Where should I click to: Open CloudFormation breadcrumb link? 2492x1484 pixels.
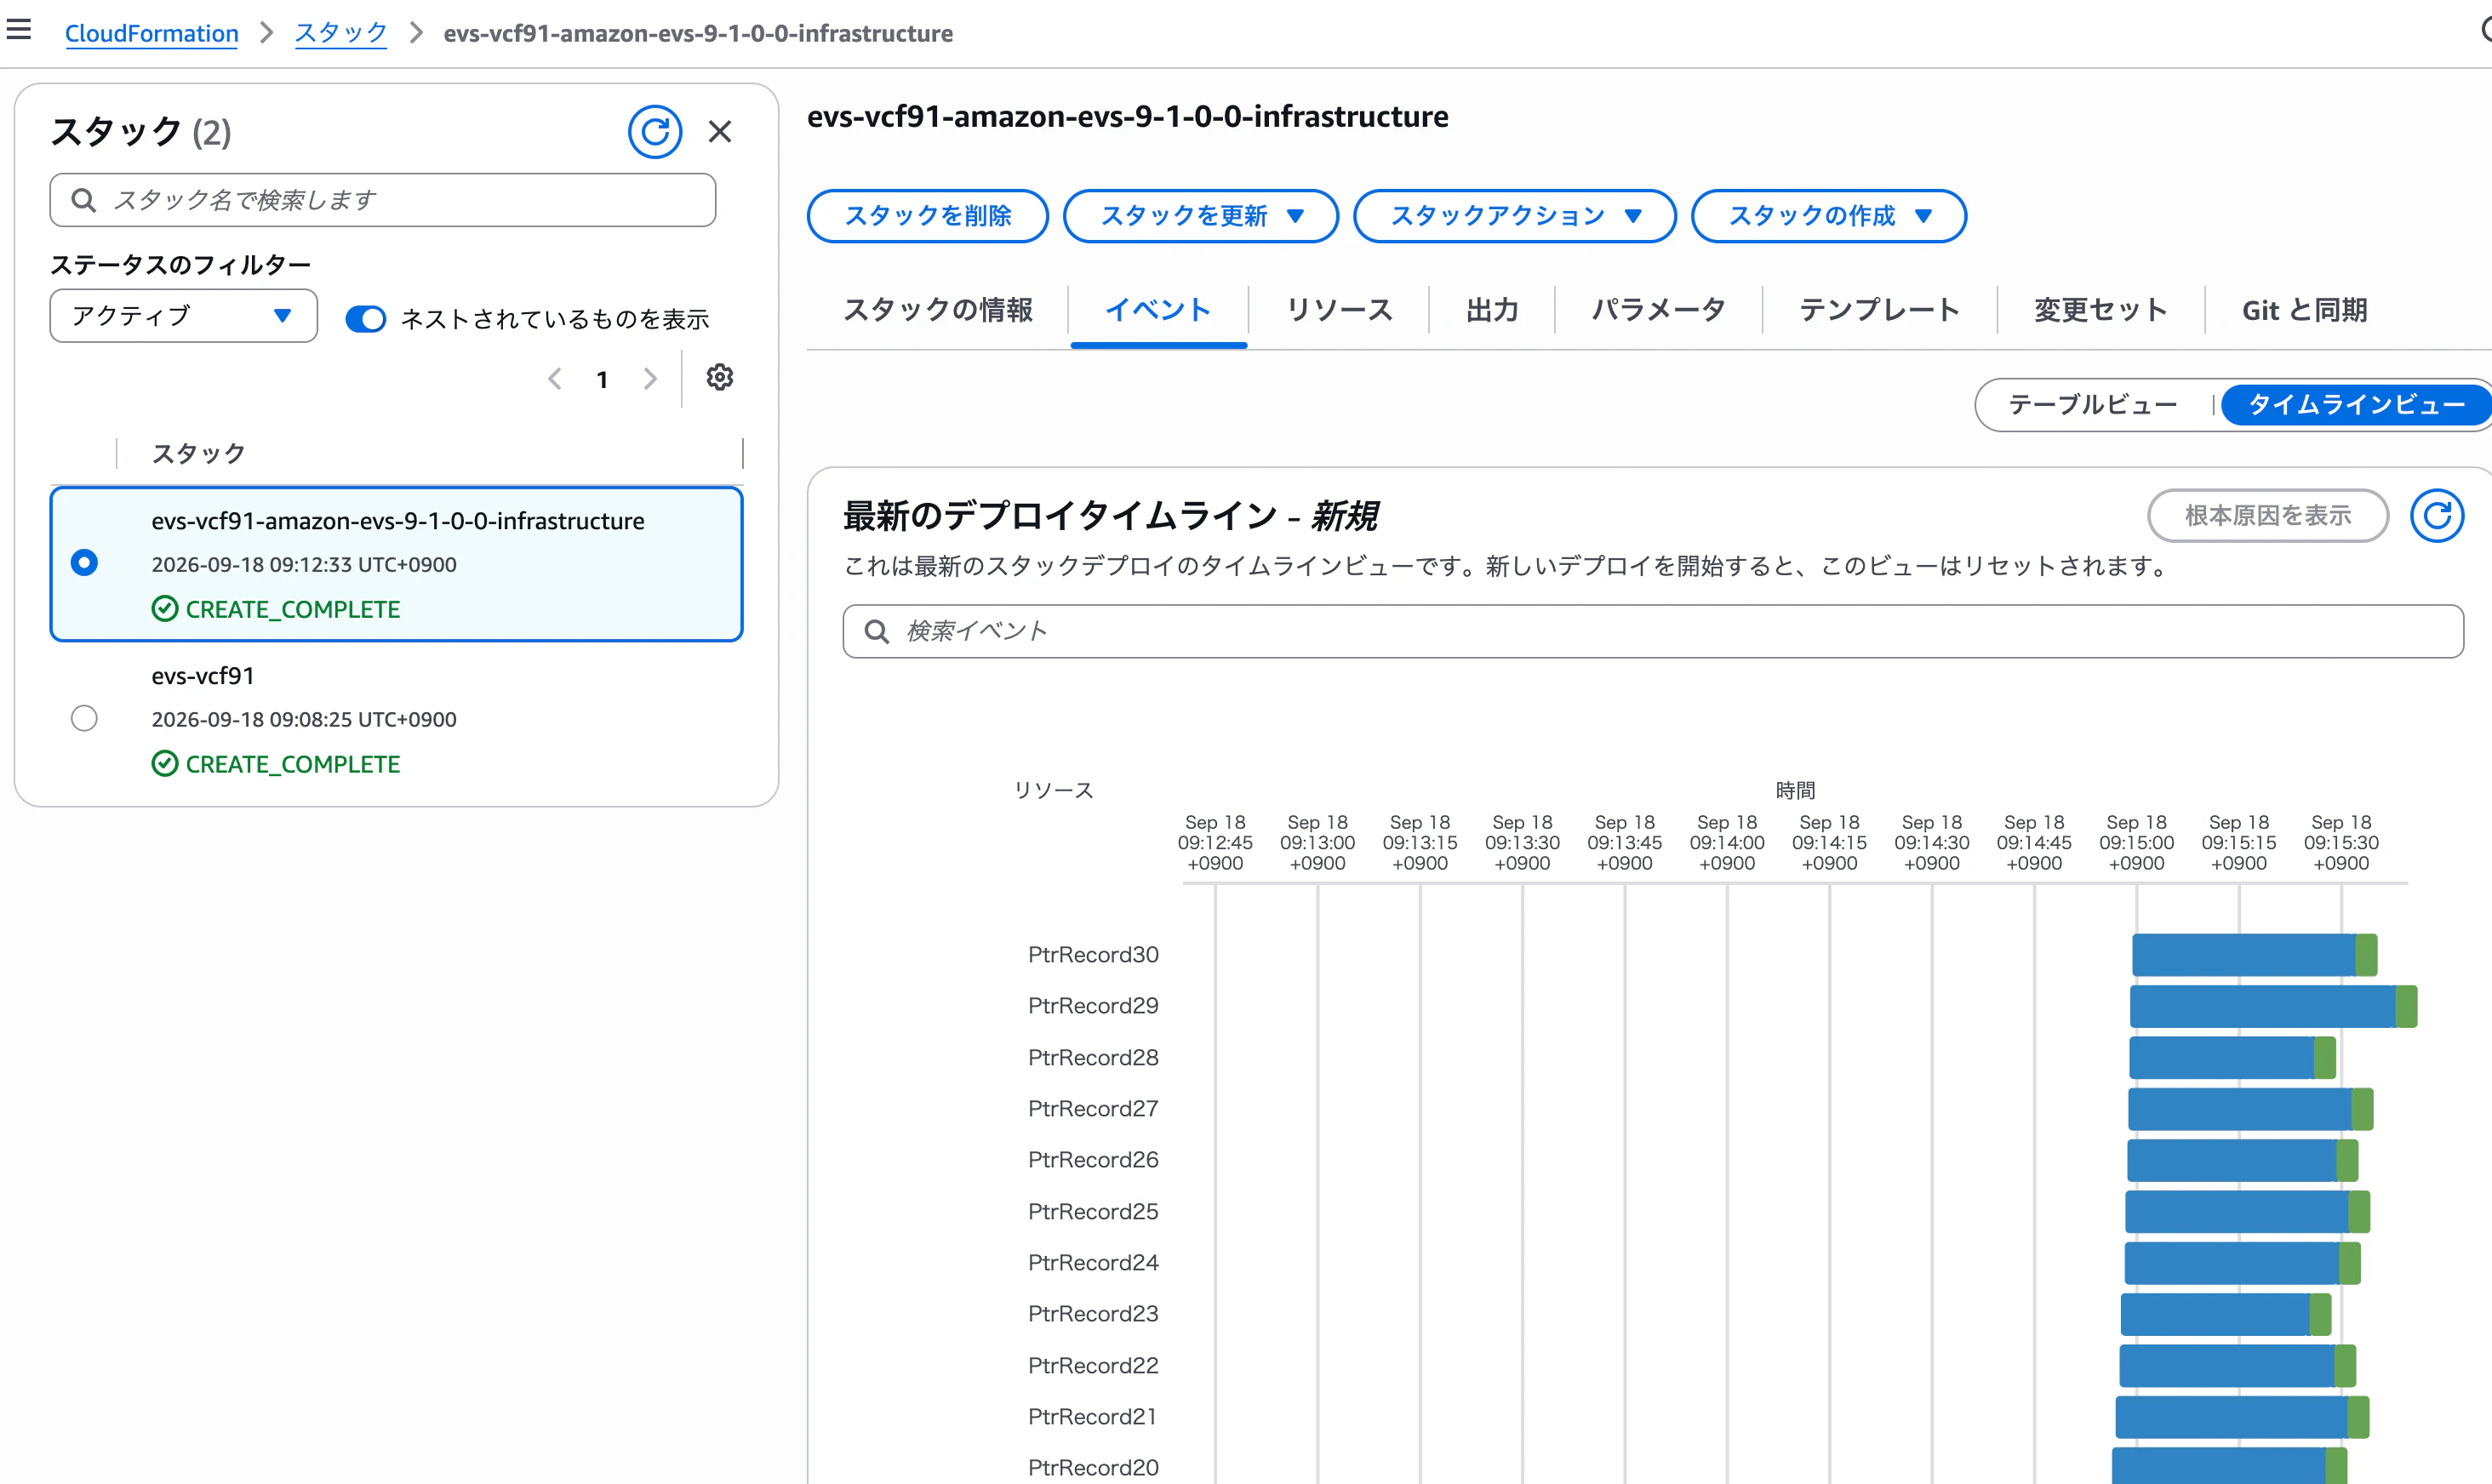click(x=152, y=33)
